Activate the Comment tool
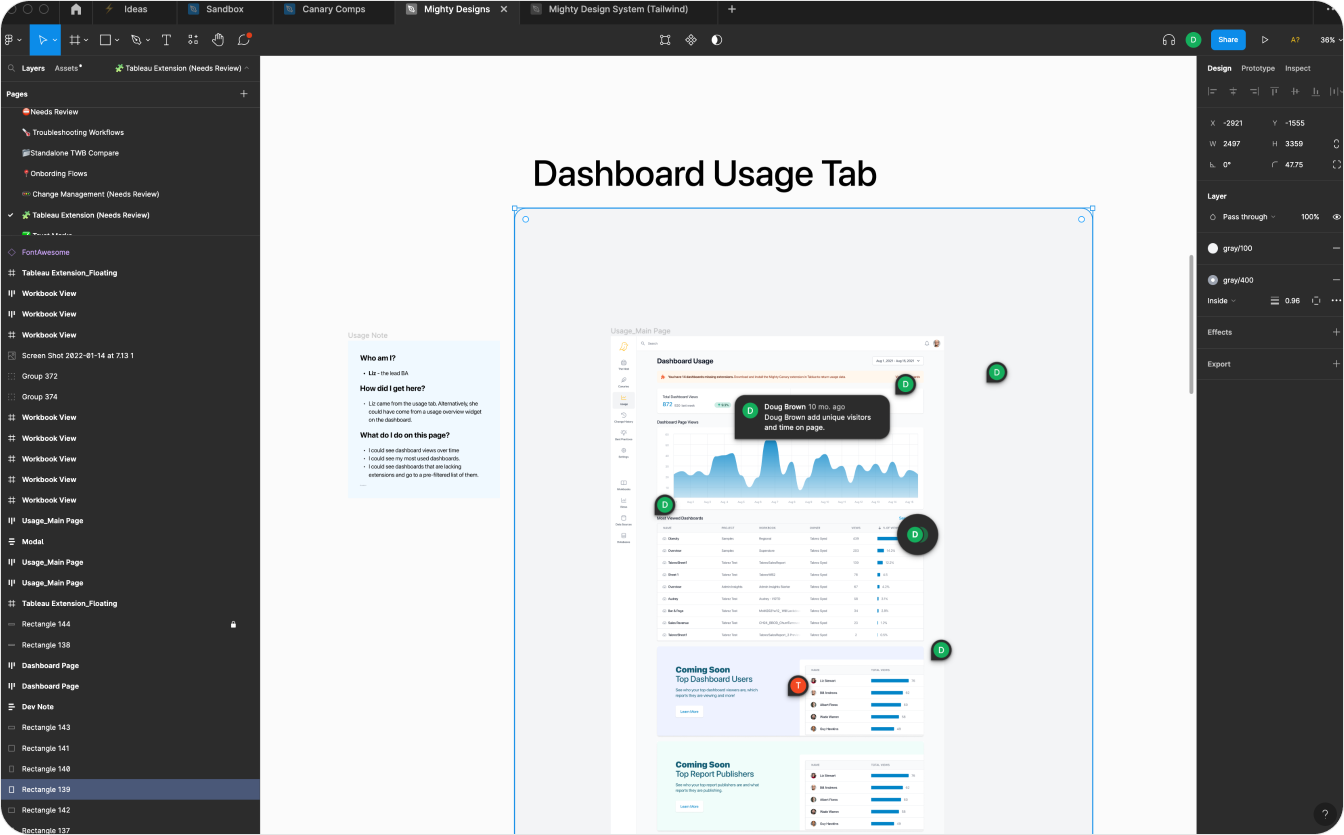Image resolution: width=1344 pixels, height=835 pixels. [244, 40]
